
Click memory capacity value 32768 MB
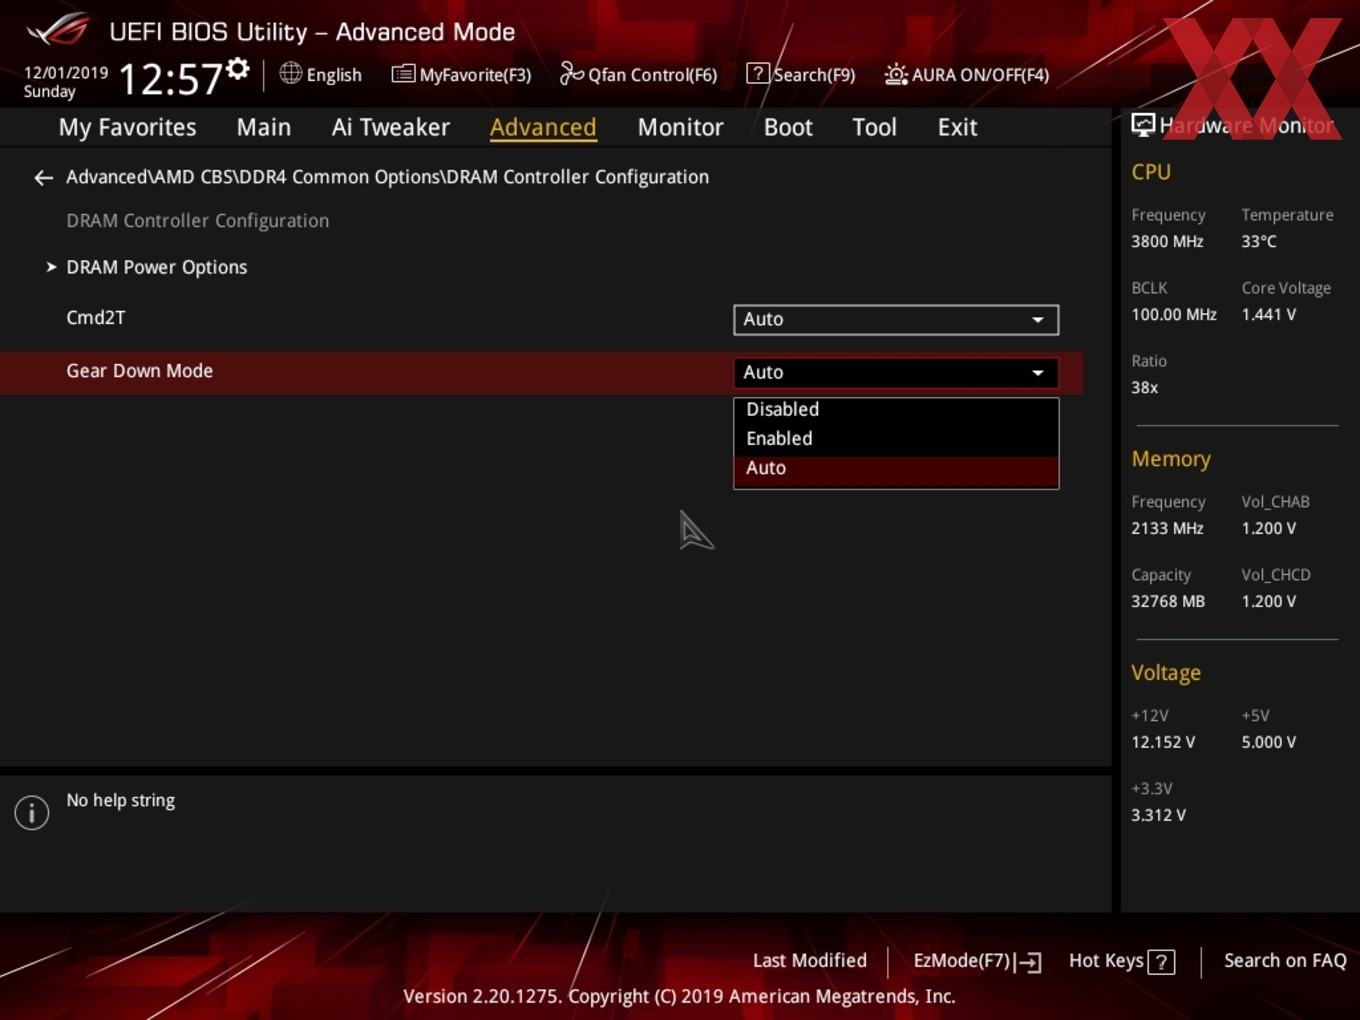1168,601
